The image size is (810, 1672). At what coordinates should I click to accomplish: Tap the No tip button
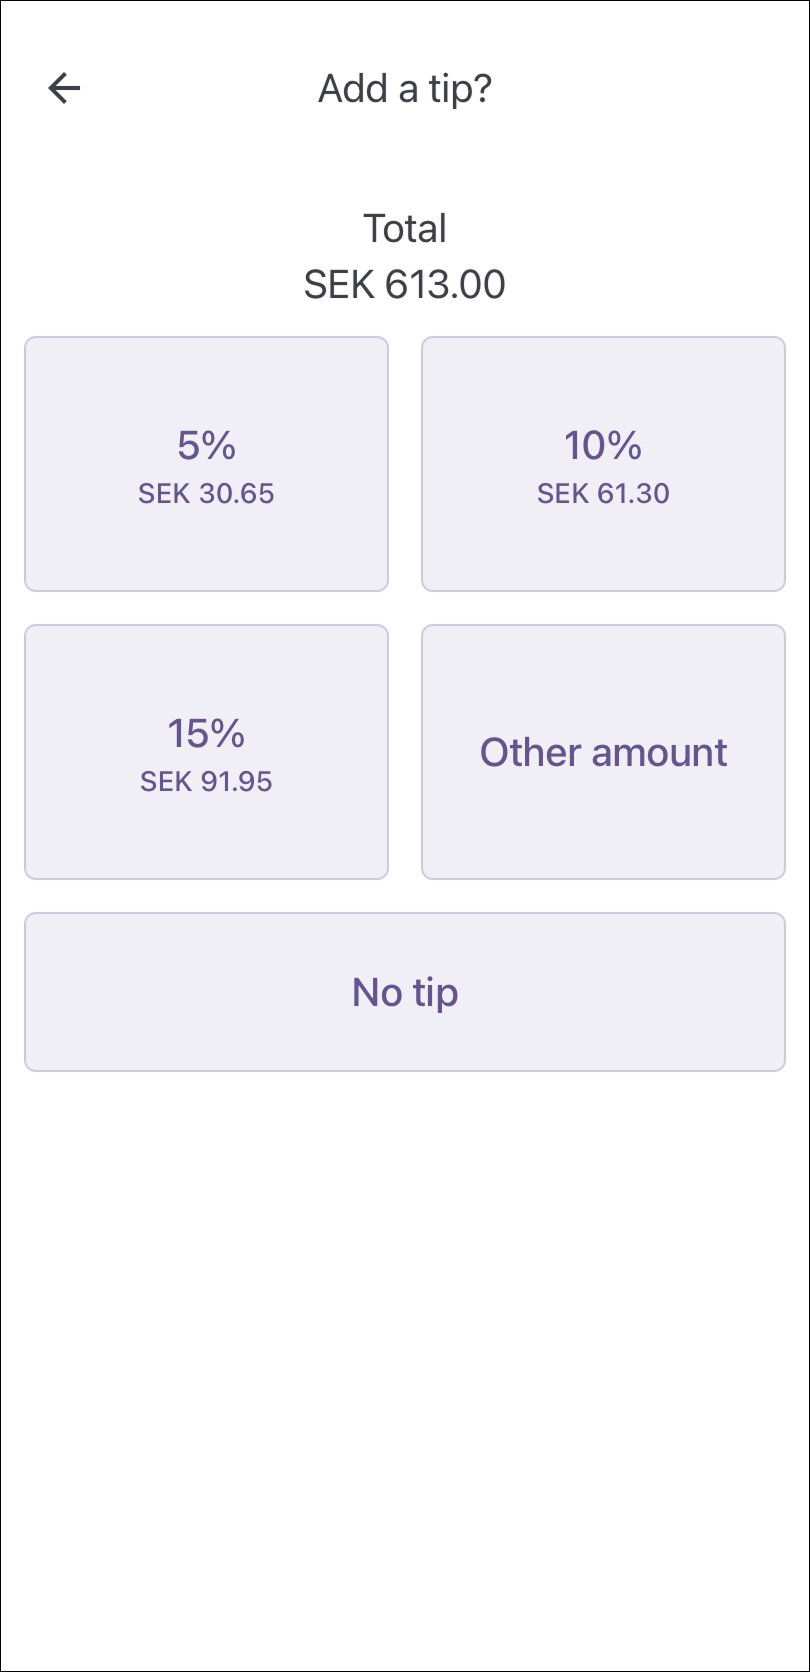405,992
